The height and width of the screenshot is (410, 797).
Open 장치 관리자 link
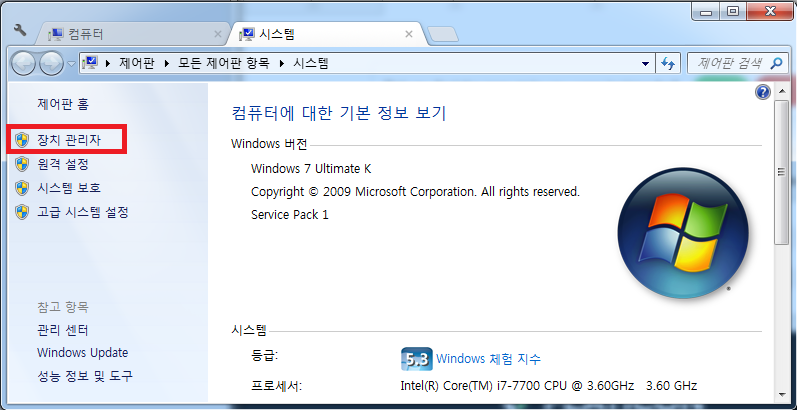point(68,139)
